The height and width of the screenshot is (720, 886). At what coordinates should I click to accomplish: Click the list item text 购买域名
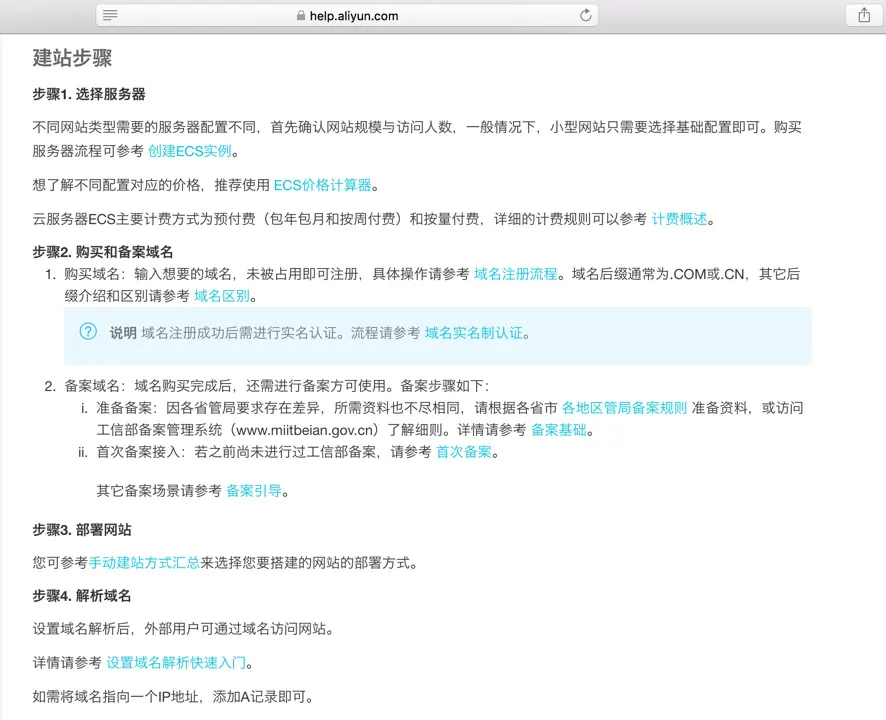pyautogui.click(x=92, y=274)
